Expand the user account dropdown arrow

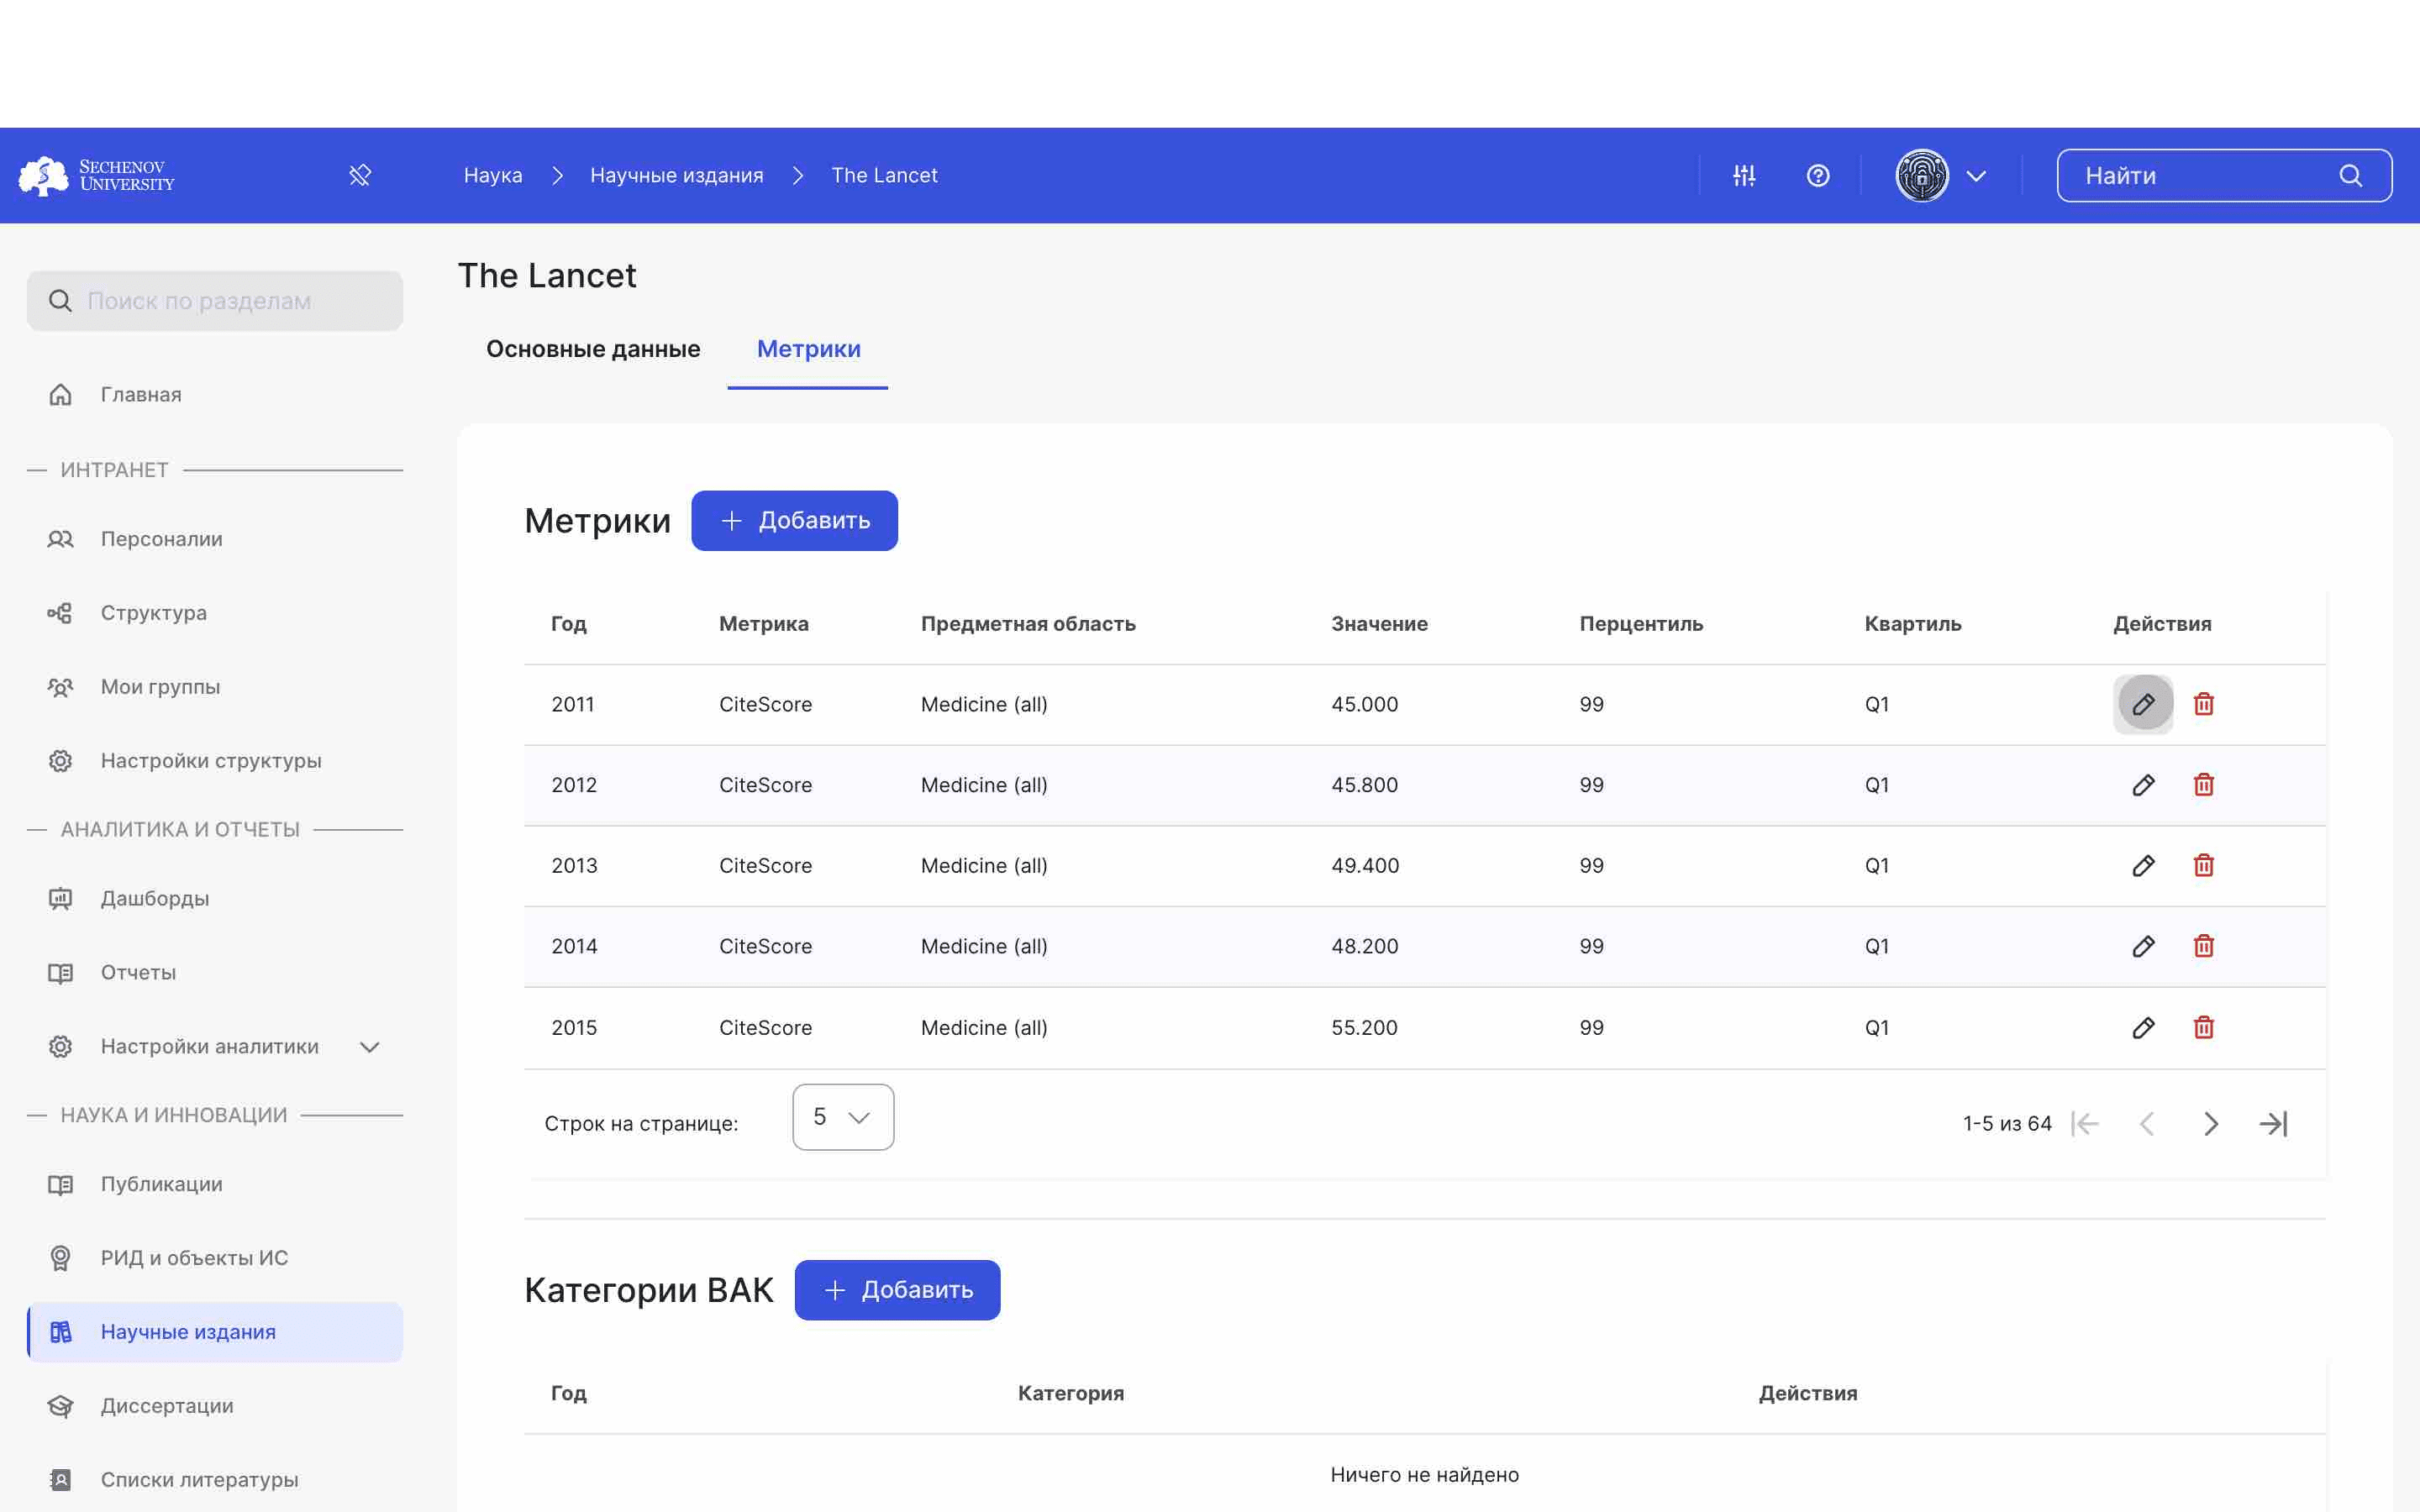tap(1976, 176)
